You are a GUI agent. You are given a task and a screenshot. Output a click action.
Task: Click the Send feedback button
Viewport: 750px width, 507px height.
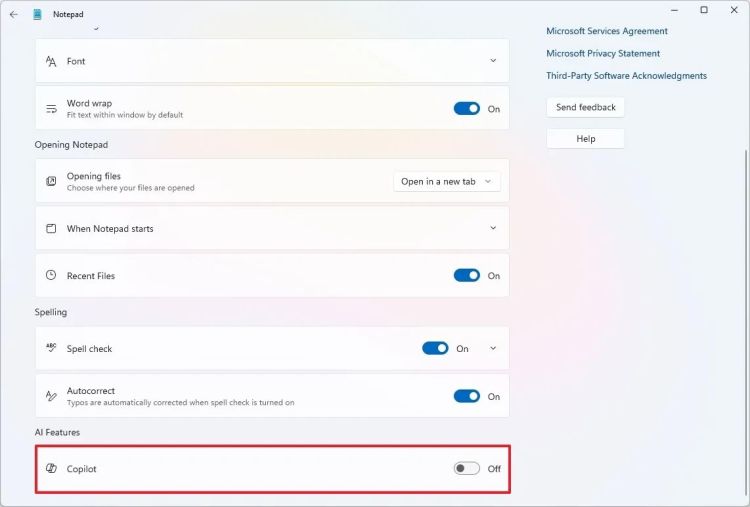[x=586, y=107]
